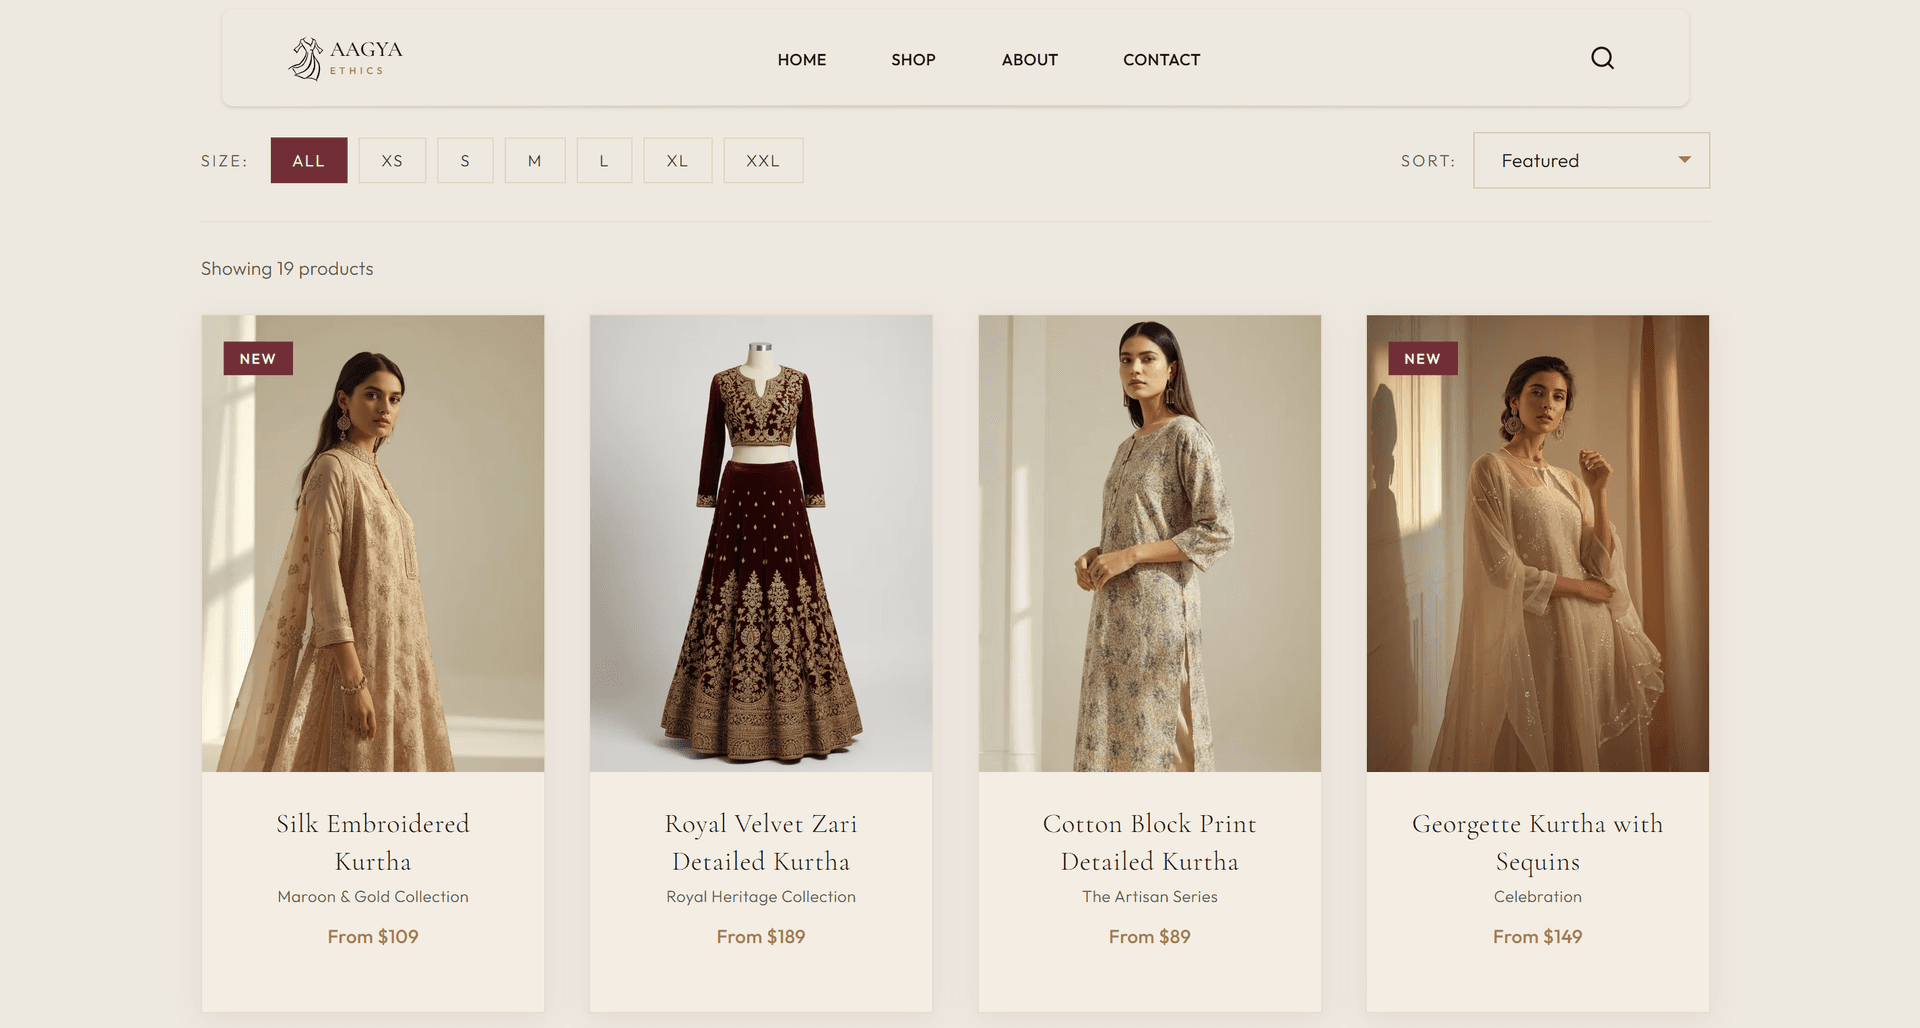The image size is (1920, 1028).
Task: Click Maroon & Gold Collection text
Action: 373,897
